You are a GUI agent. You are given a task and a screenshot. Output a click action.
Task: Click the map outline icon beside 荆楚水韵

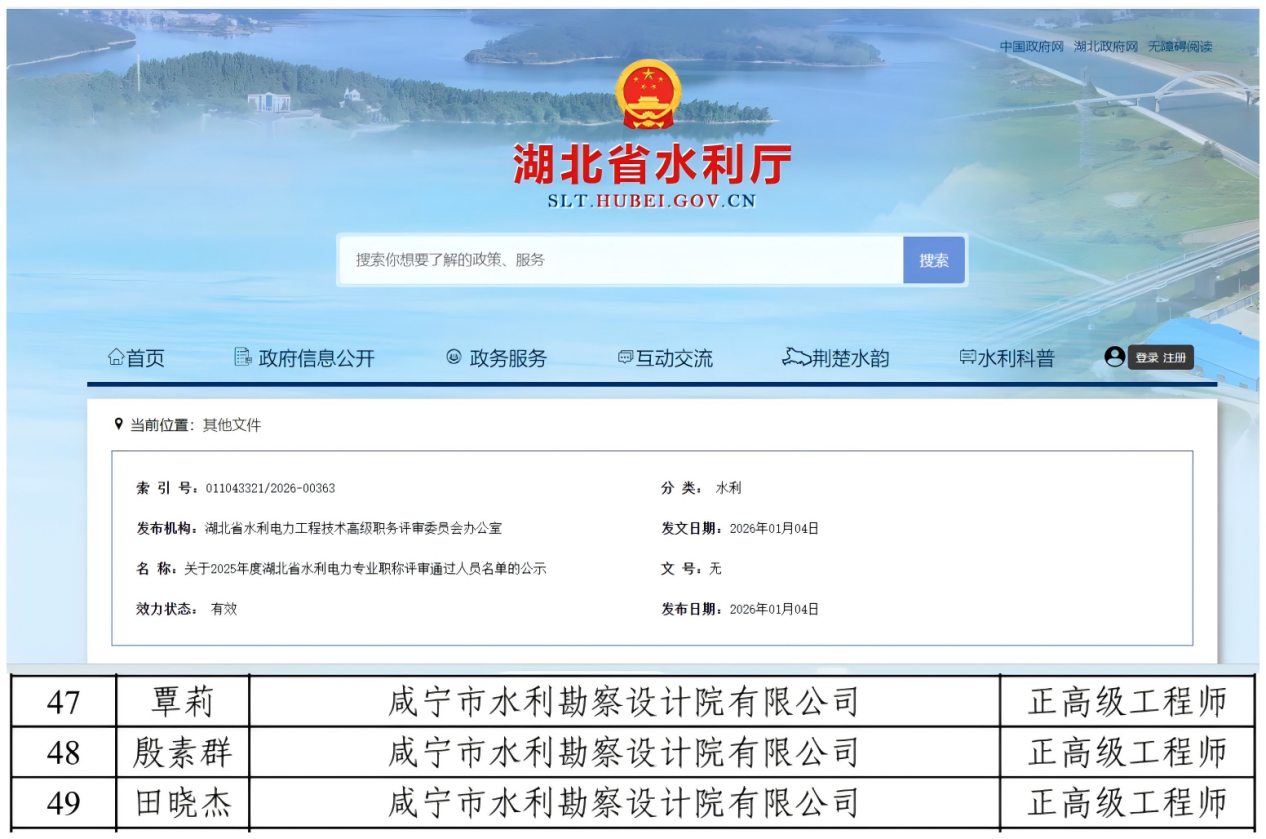[x=796, y=357]
